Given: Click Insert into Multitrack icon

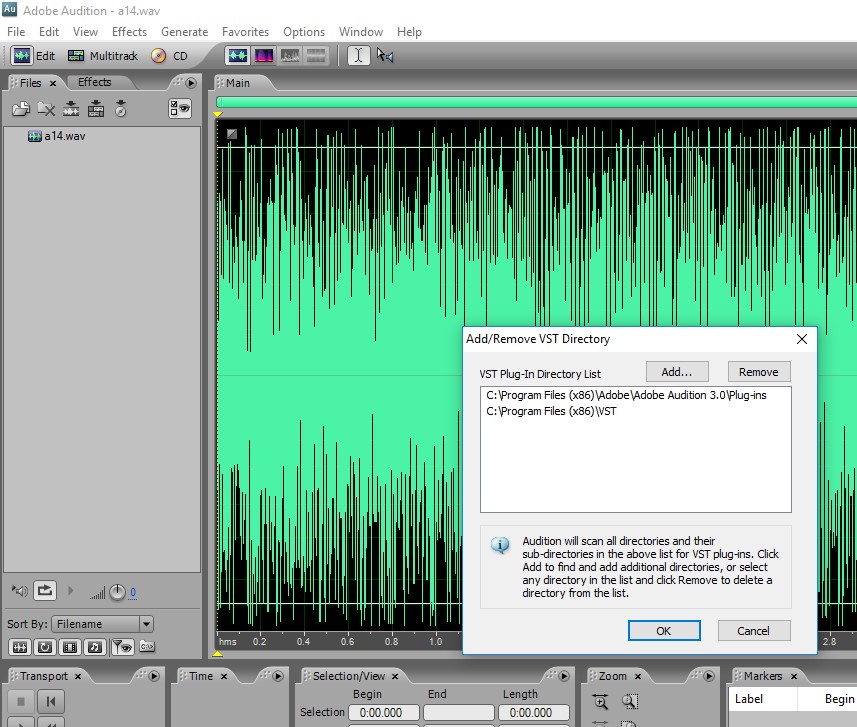Looking at the screenshot, I should (x=96, y=109).
